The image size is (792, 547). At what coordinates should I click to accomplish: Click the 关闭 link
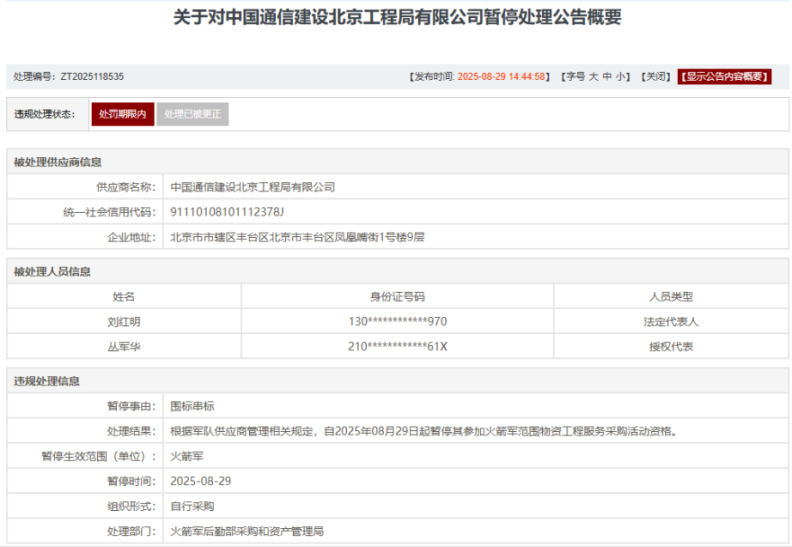[x=656, y=77]
